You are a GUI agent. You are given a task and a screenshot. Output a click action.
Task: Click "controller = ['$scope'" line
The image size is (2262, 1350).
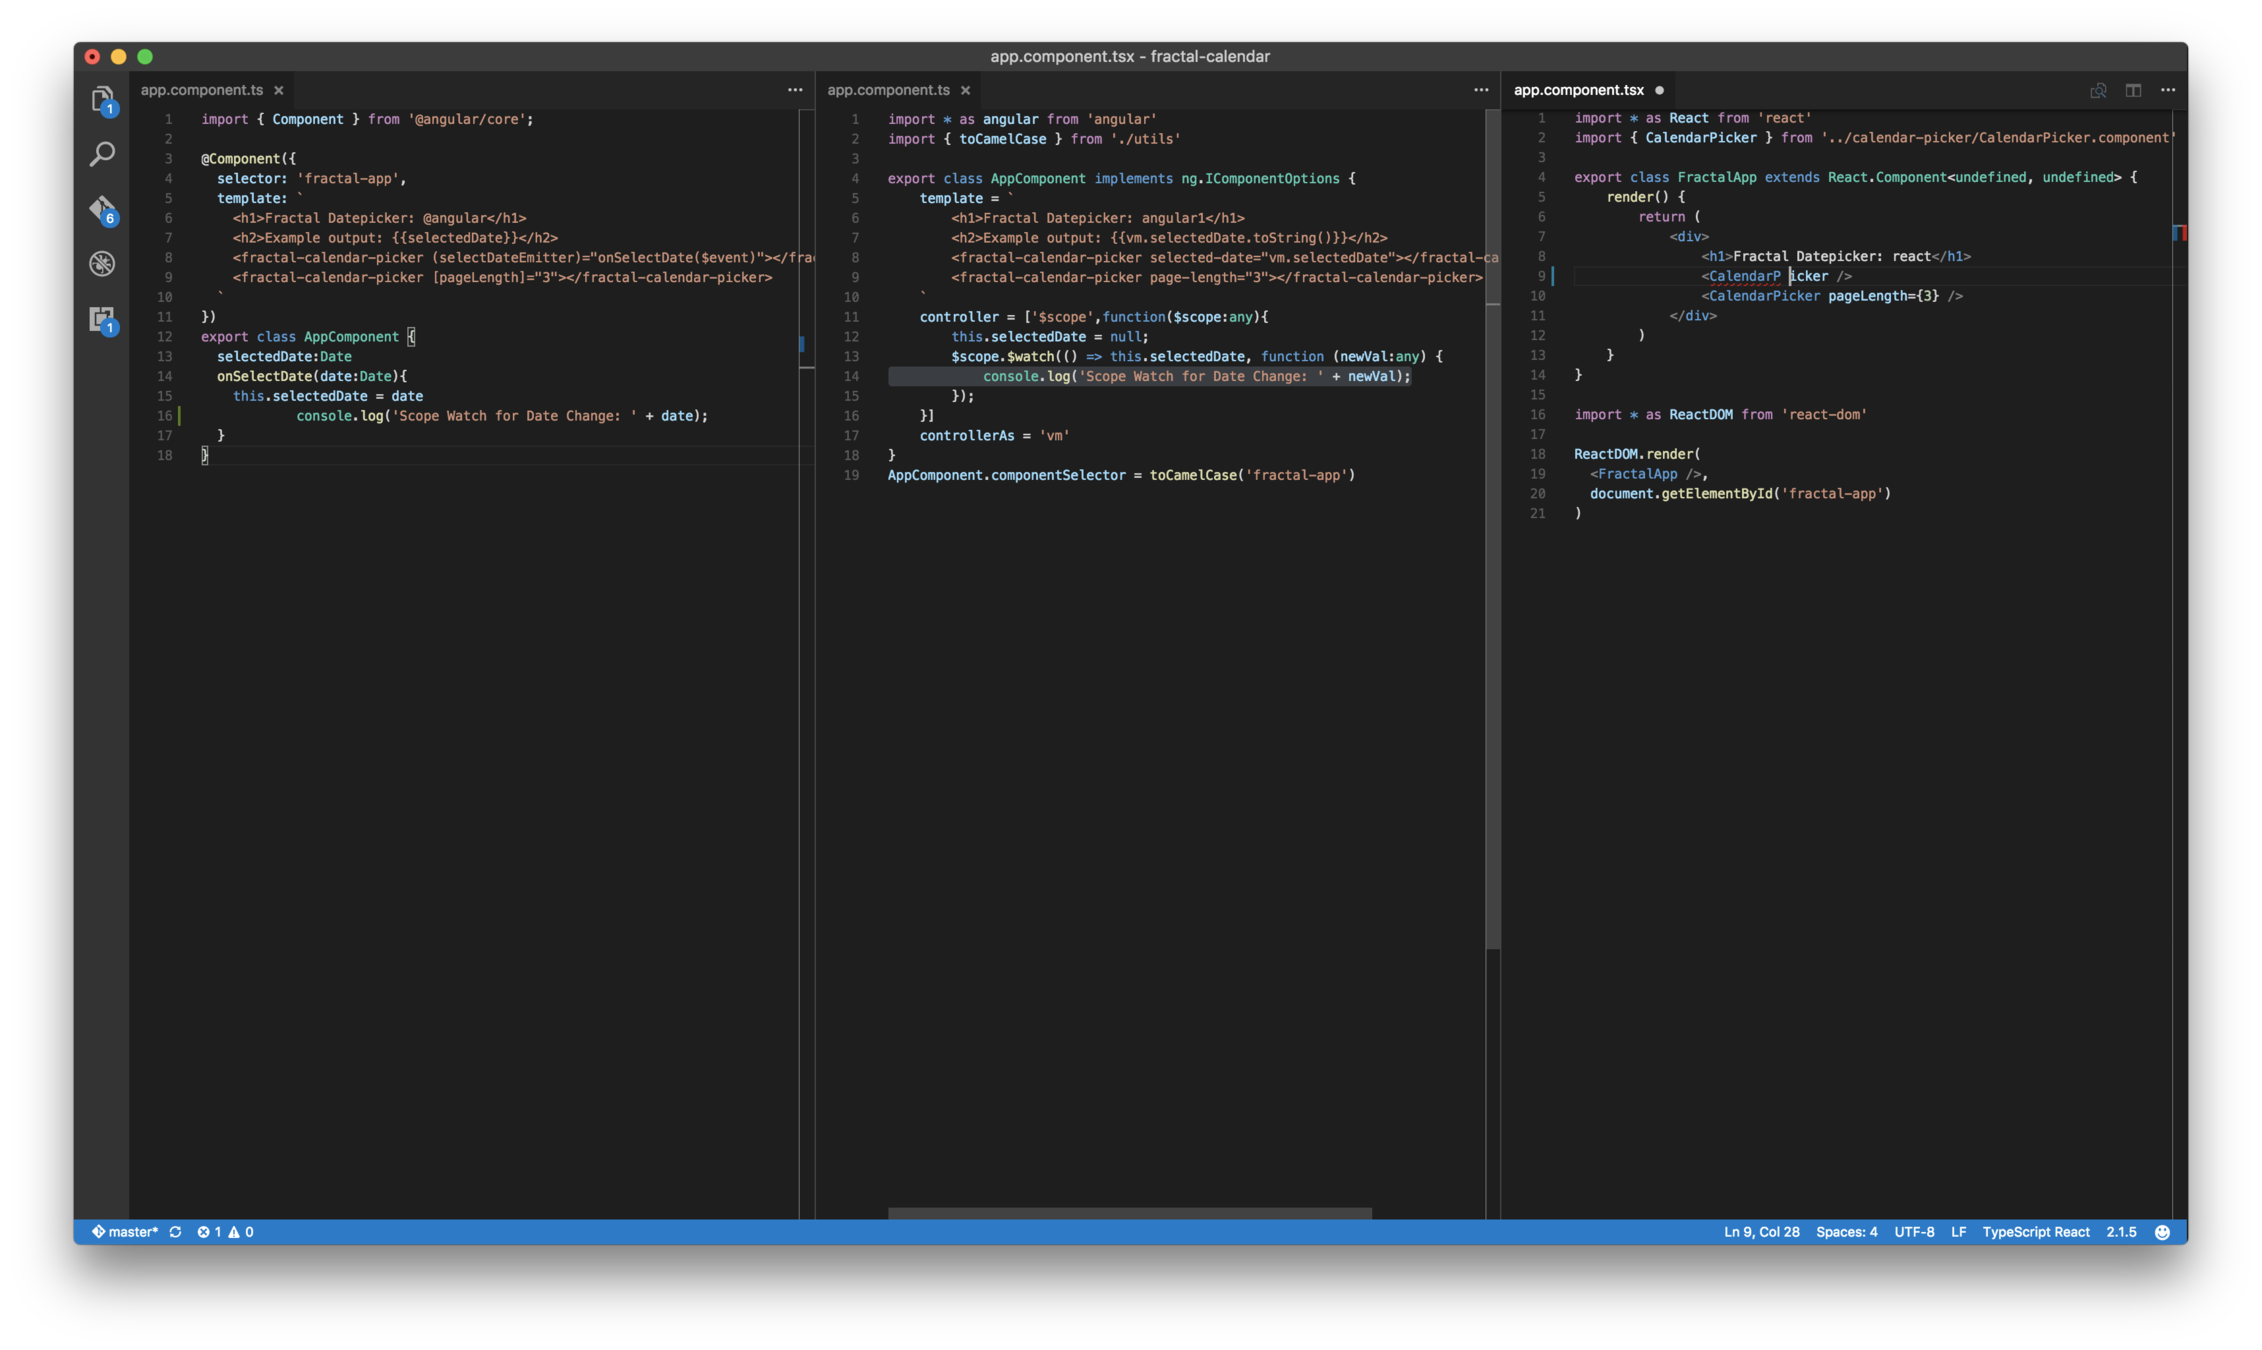tap(1094, 317)
